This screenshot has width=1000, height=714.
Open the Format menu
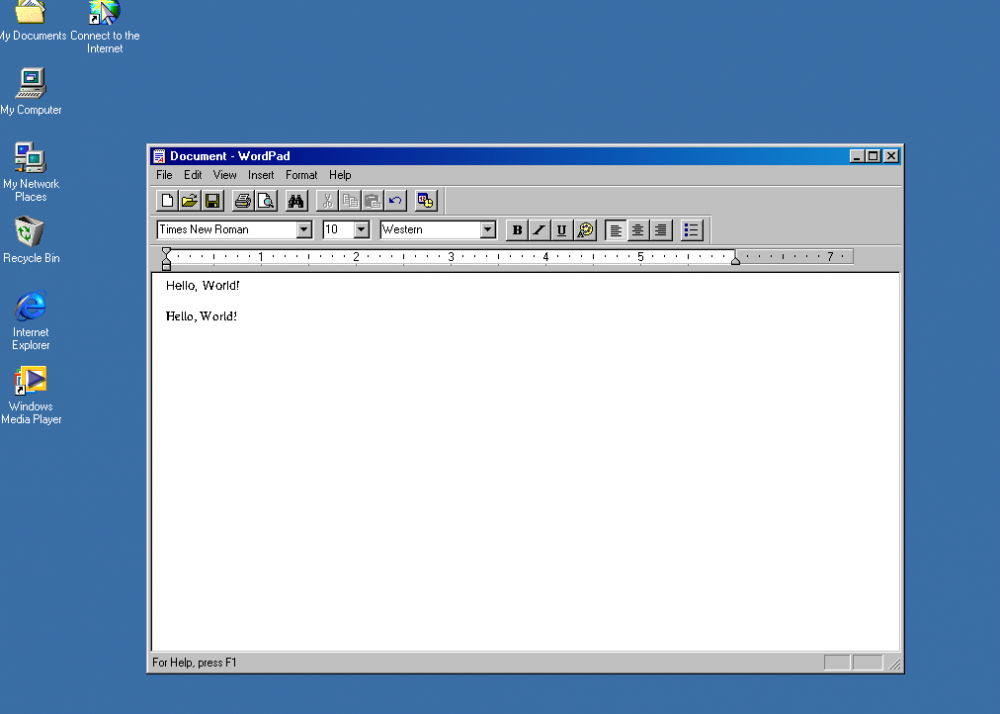click(301, 174)
